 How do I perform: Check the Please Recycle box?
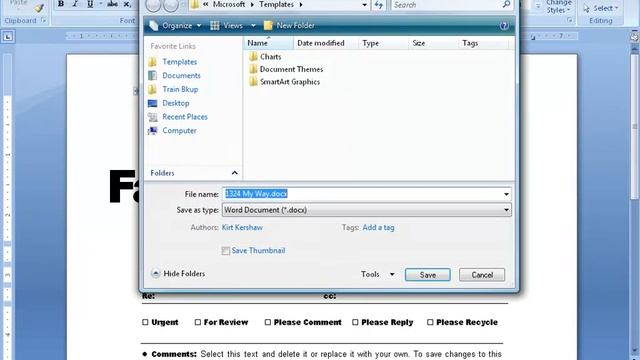coord(430,322)
